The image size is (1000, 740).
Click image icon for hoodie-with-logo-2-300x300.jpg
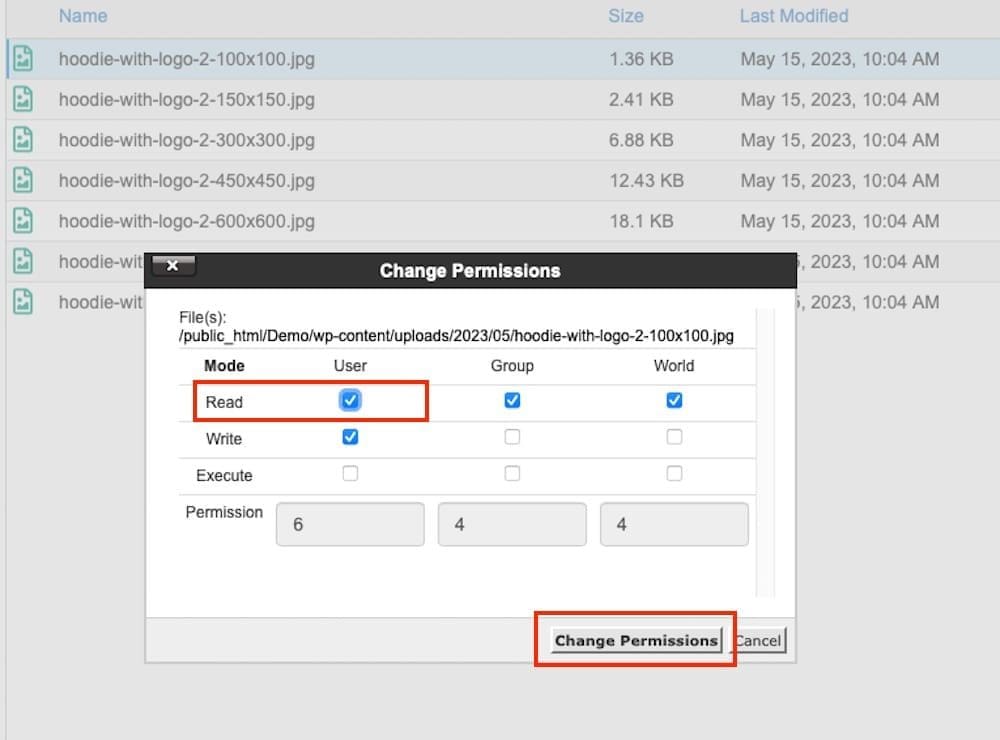[x=22, y=140]
